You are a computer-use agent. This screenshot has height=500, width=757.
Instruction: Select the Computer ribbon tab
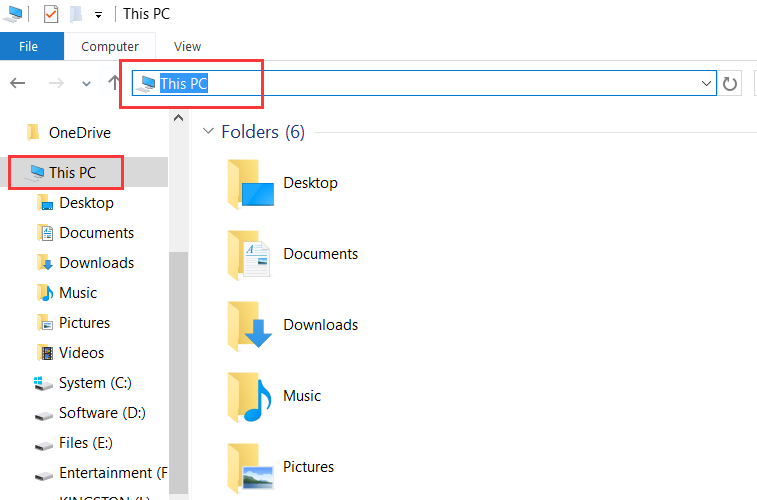pyautogui.click(x=110, y=46)
